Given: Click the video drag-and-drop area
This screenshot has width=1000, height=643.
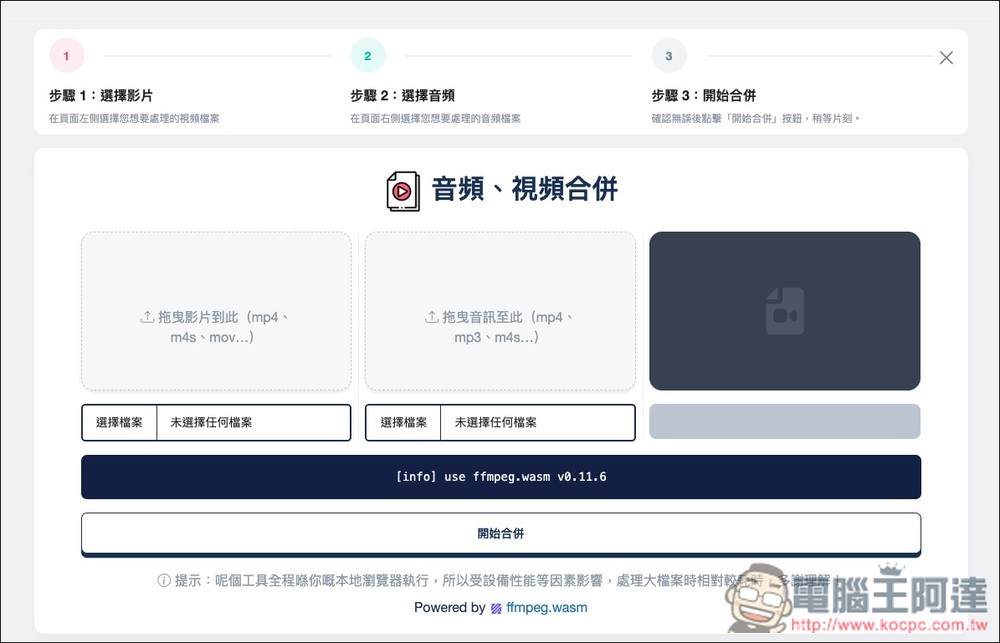Looking at the screenshot, I should [215, 310].
